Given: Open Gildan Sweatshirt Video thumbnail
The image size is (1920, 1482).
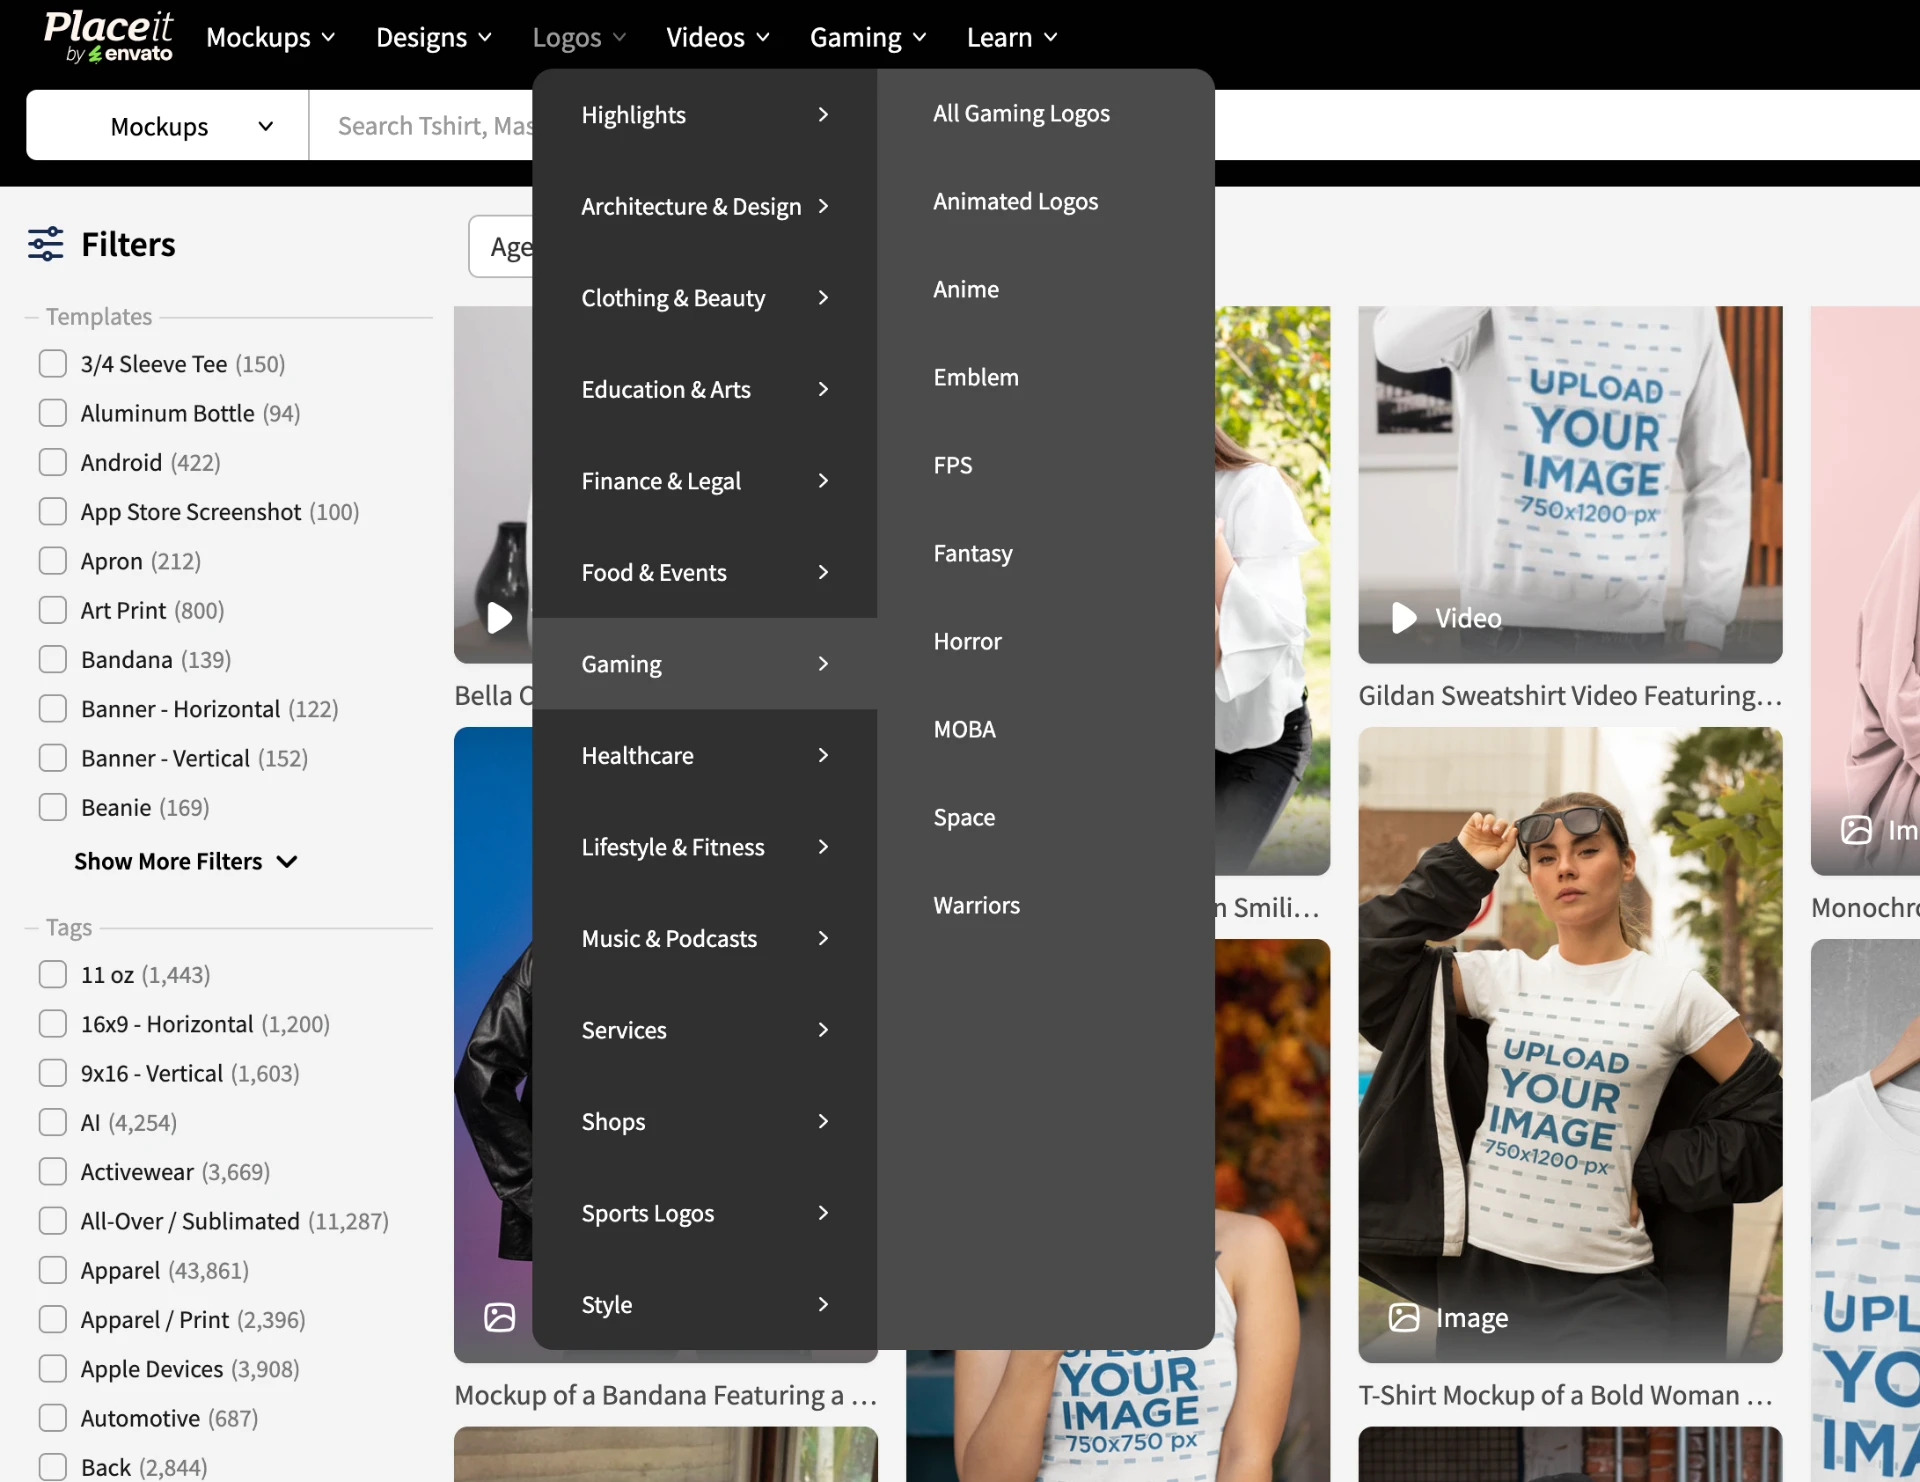Looking at the screenshot, I should point(1570,484).
